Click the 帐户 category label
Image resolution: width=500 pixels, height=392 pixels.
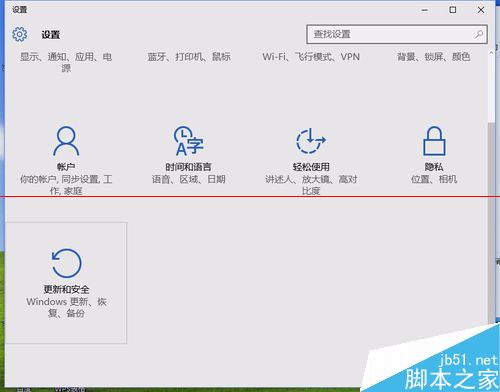[66, 167]
